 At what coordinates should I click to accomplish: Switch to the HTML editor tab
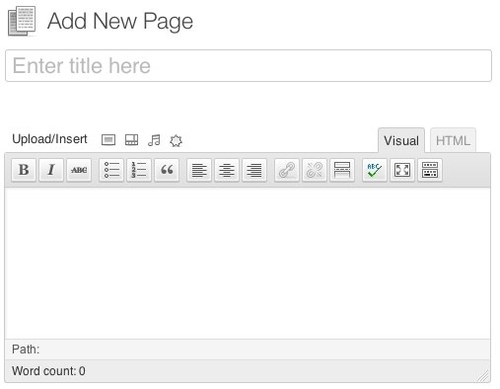[x=453, y=140]
